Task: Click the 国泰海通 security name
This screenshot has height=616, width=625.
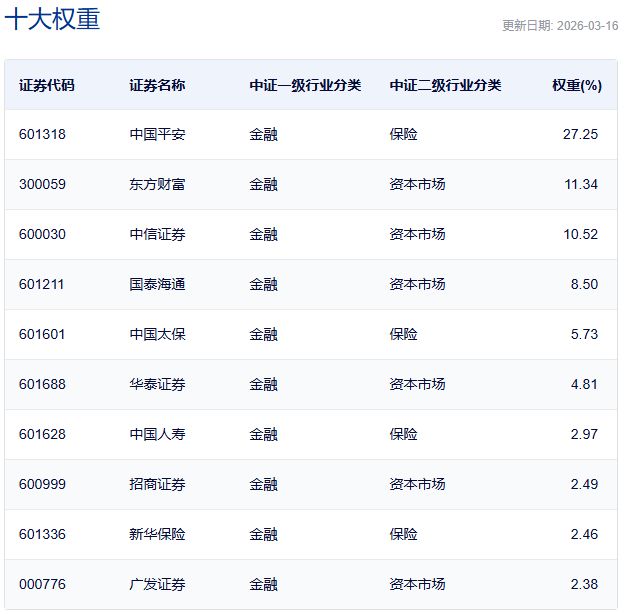Action: click(157, 284)
